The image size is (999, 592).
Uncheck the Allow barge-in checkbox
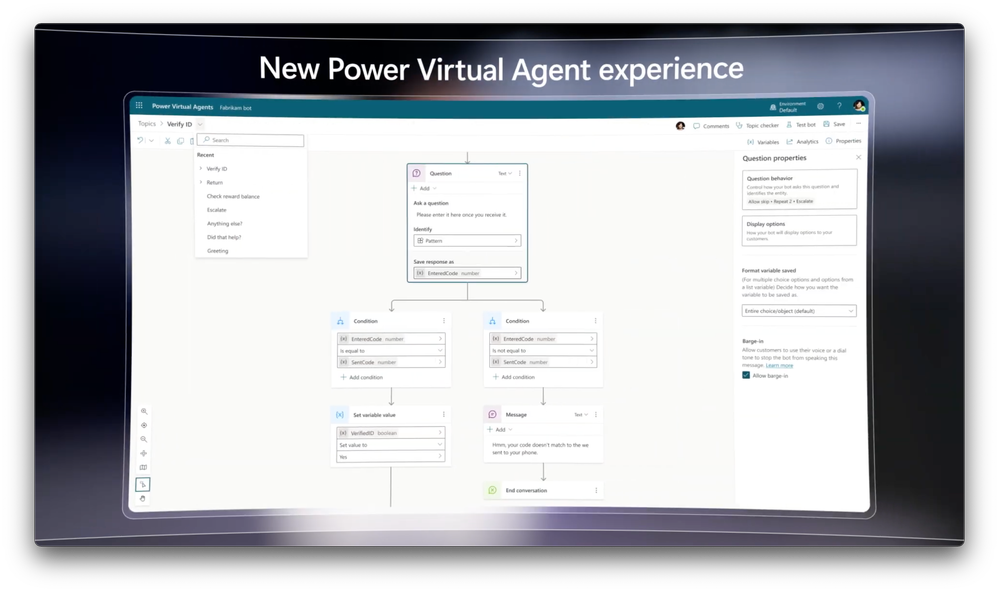(746, 375)
